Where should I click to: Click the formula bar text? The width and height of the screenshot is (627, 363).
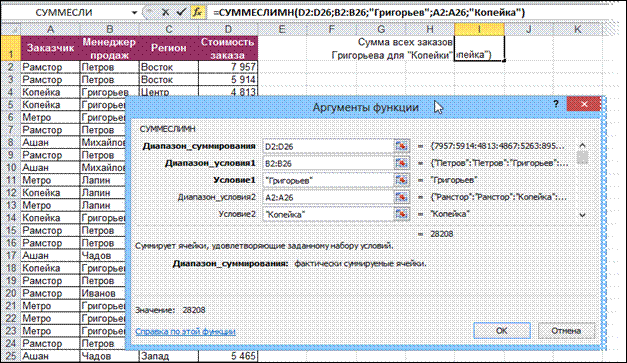tap(369, 12)
